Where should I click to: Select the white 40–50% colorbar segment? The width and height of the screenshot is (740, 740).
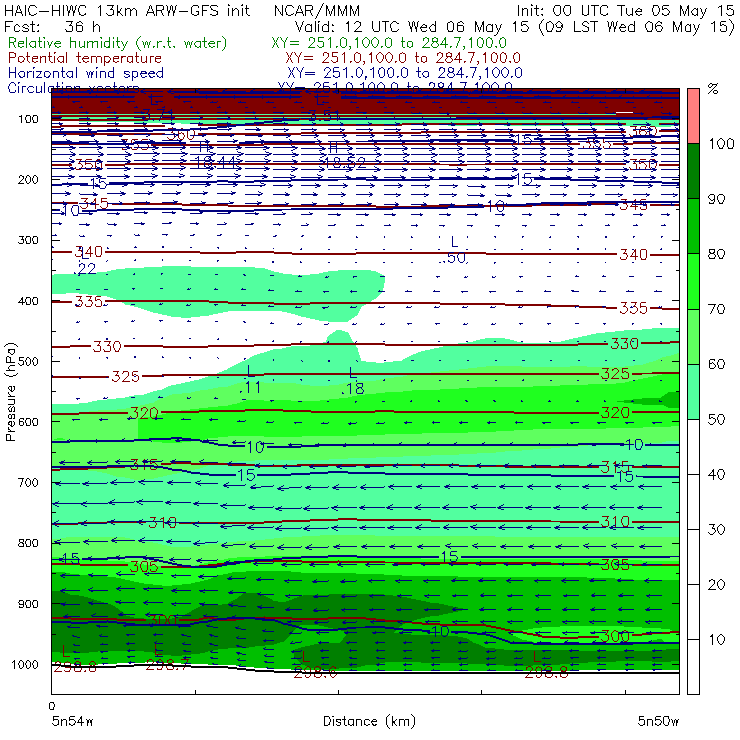click(693, 447)
